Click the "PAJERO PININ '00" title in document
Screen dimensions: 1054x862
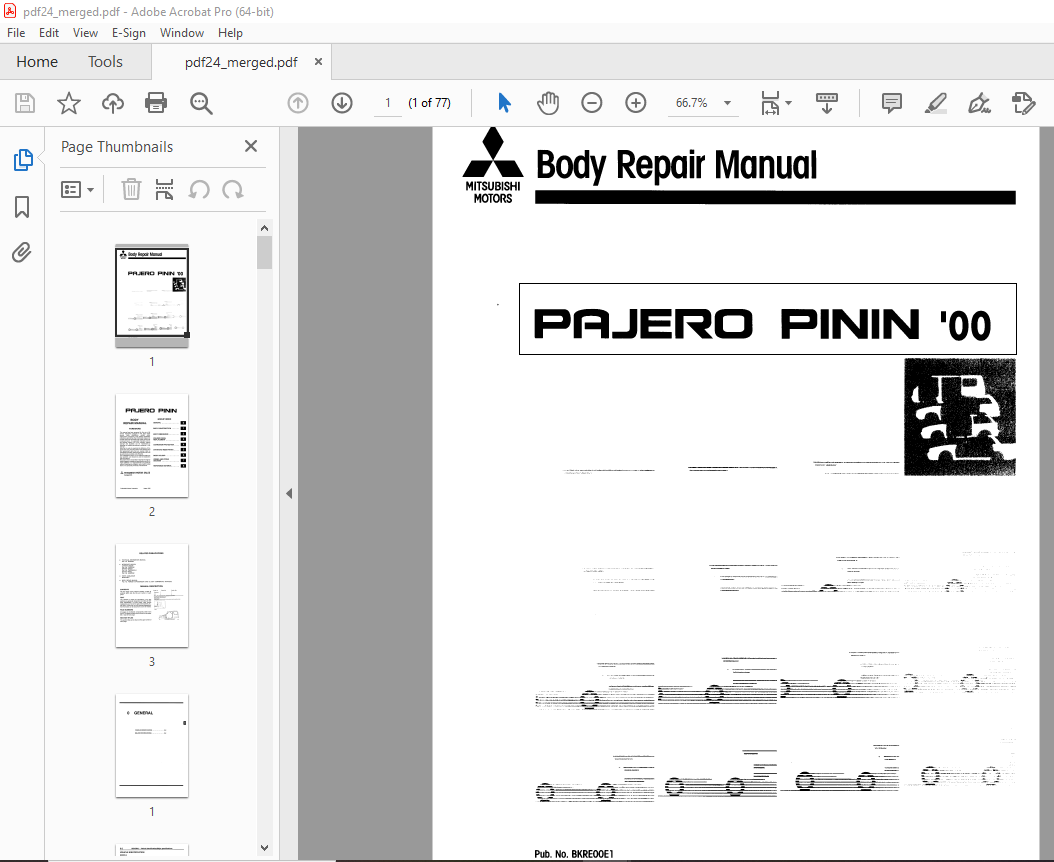click(762, 324)
